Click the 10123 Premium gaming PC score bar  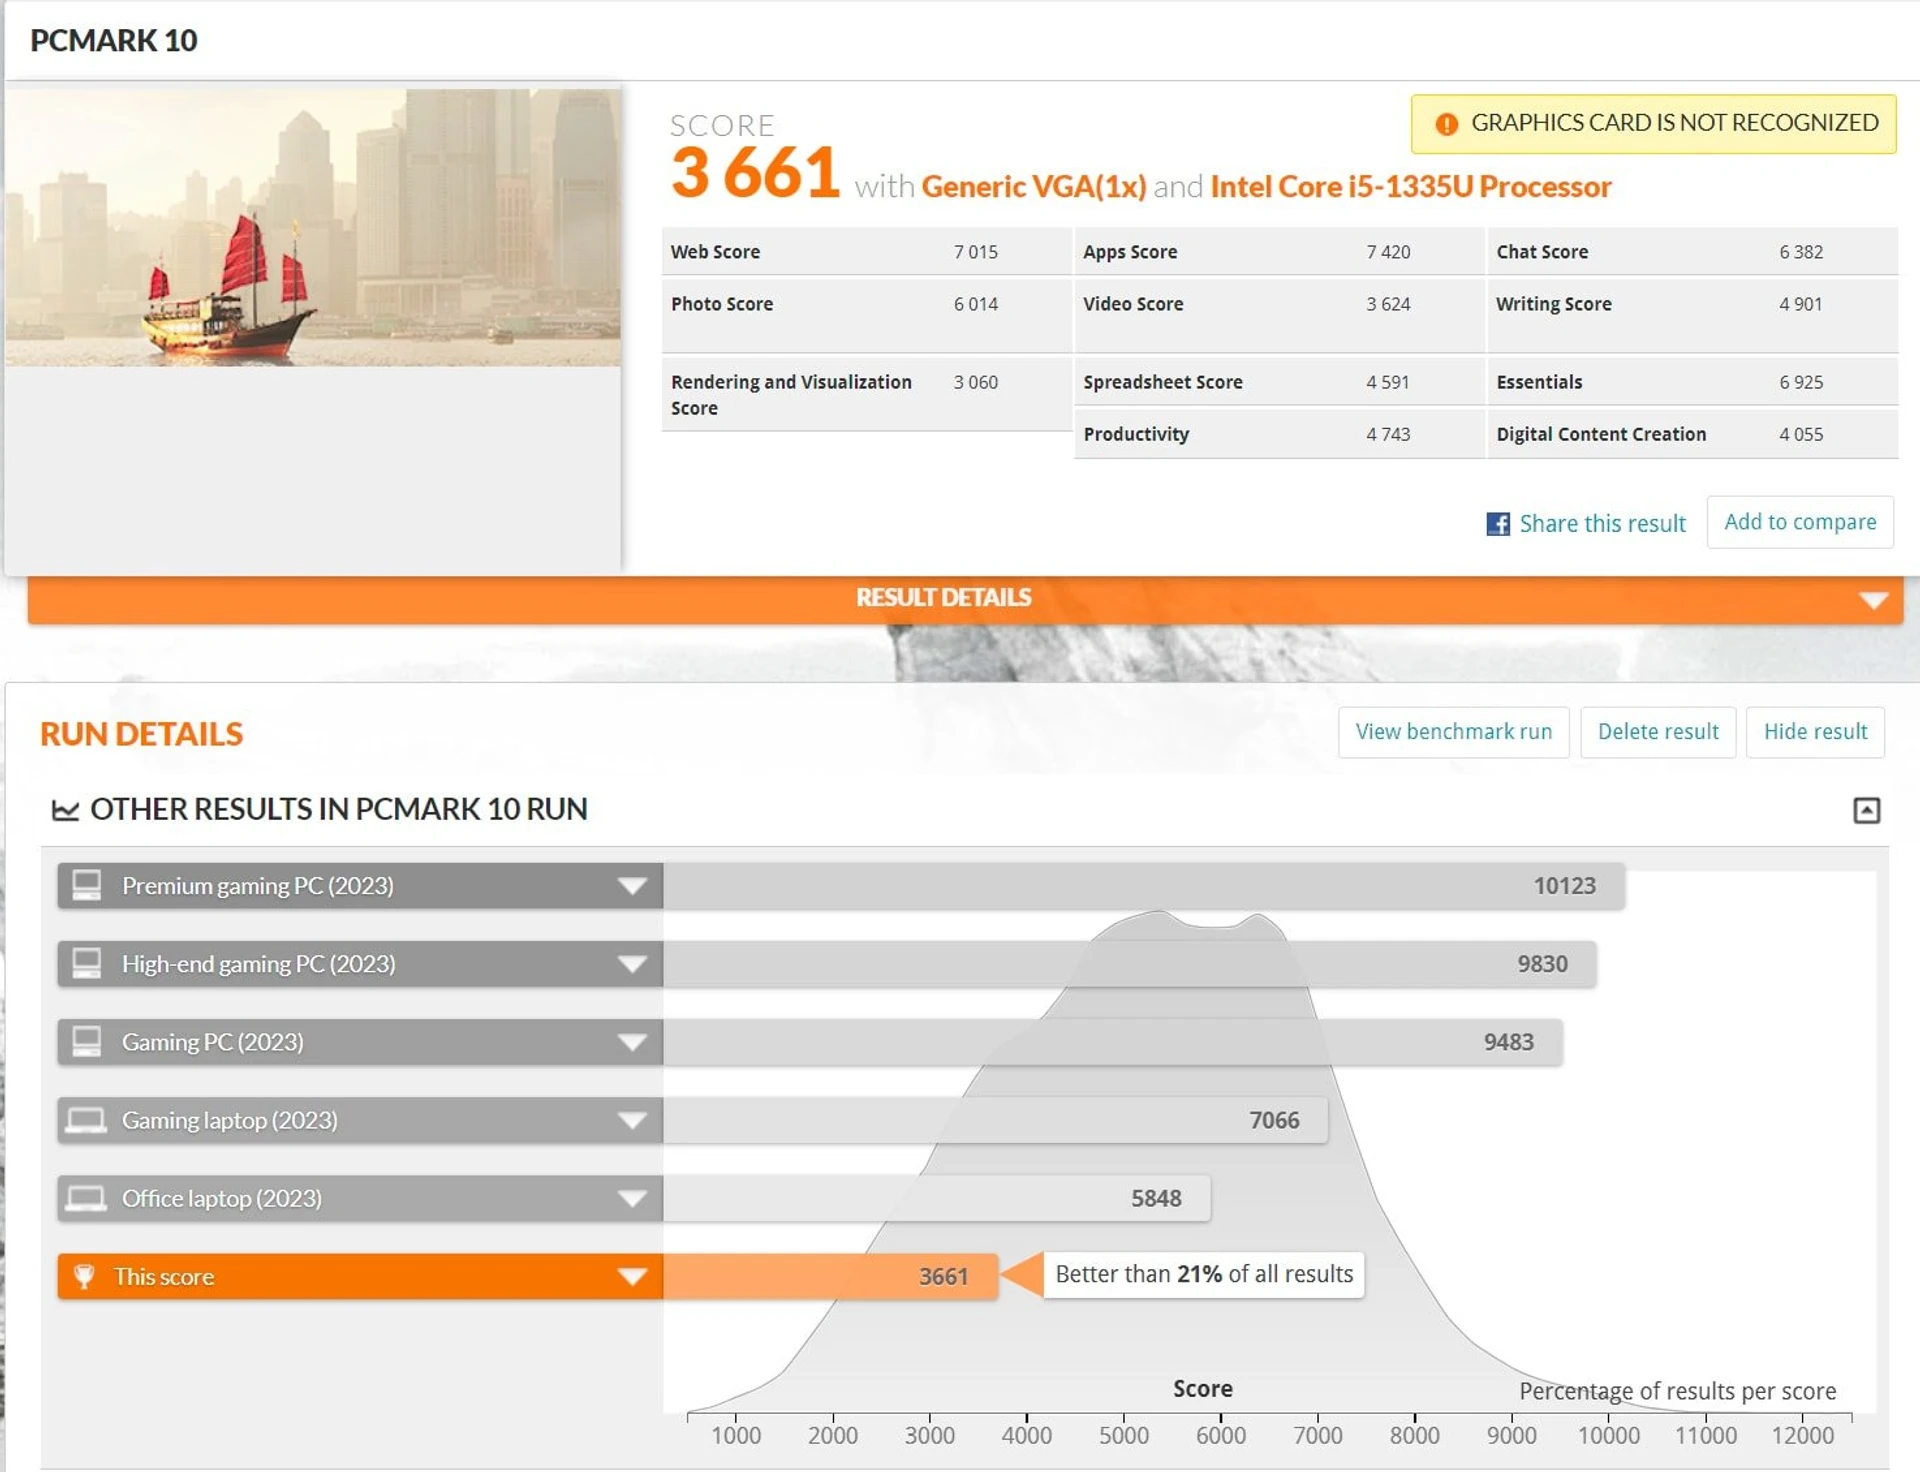tap(1144, 886)
